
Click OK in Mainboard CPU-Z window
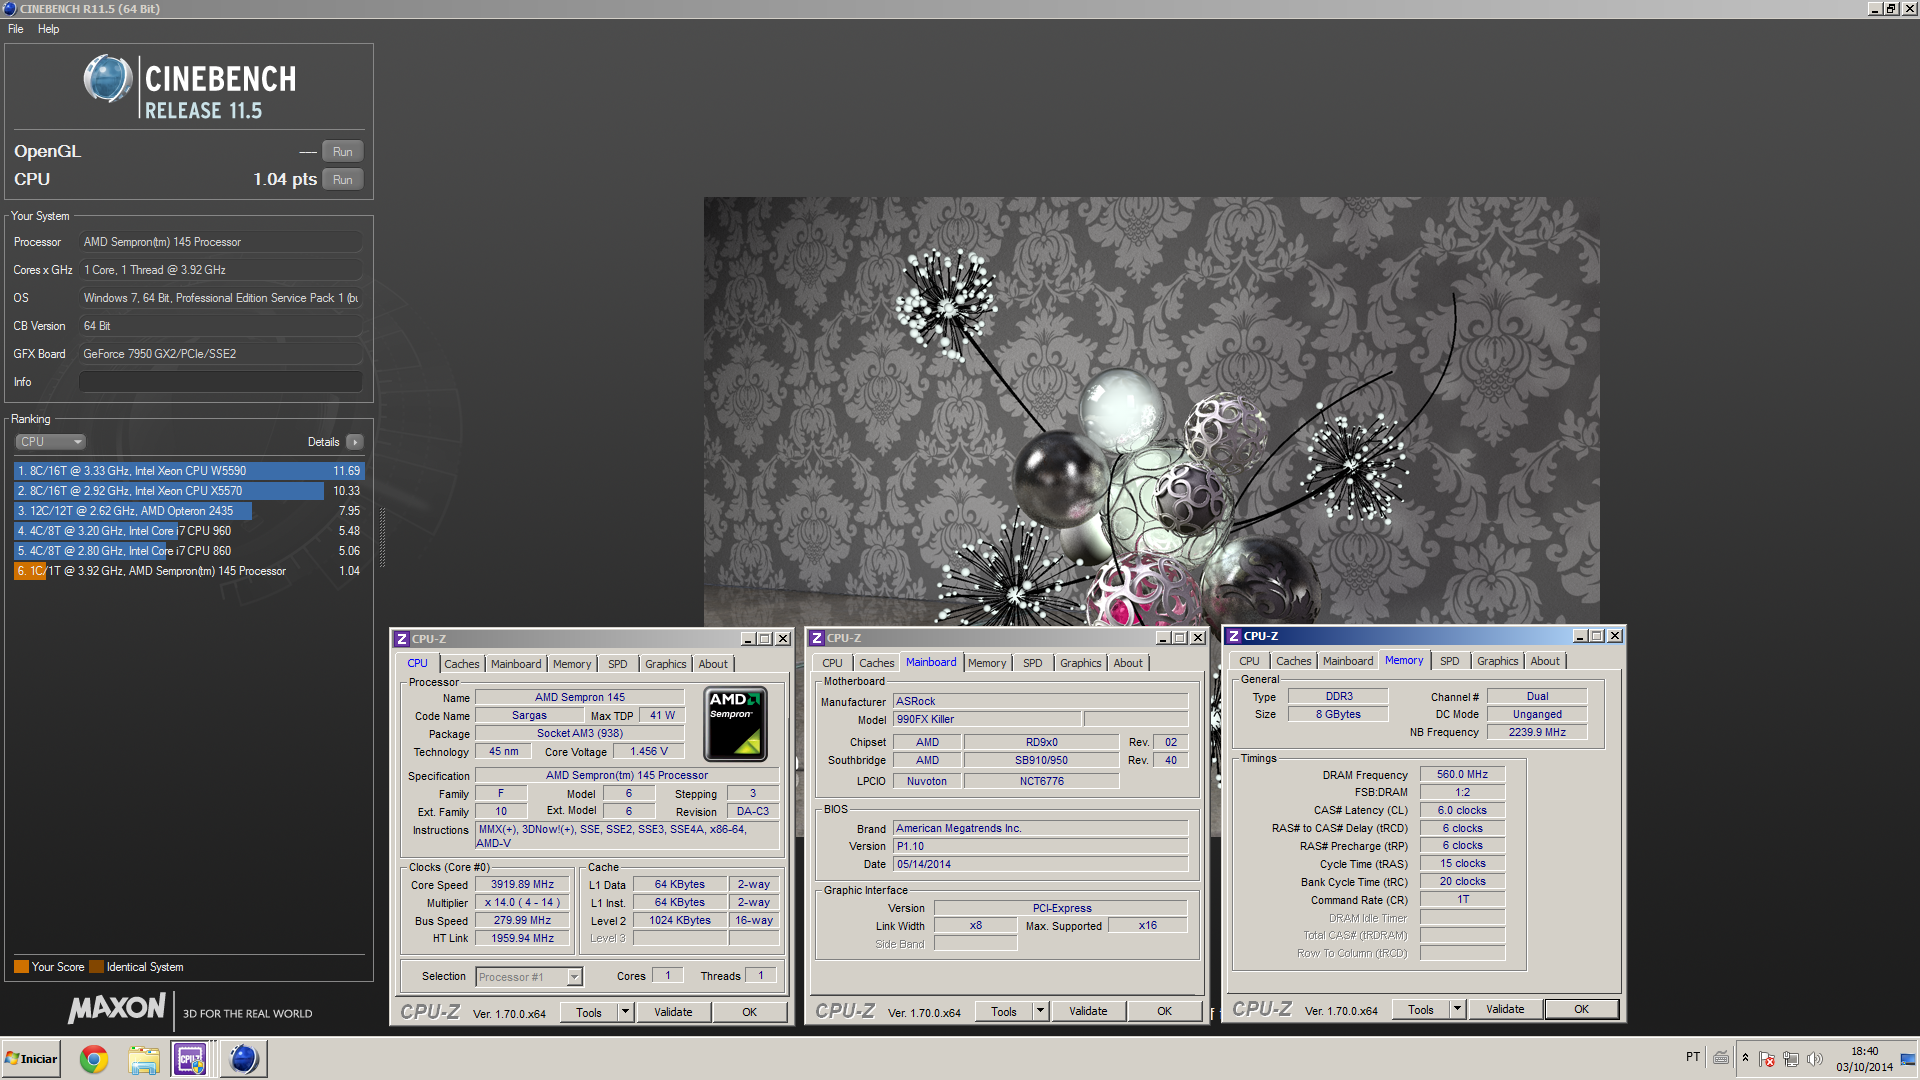[1164, 1011]
